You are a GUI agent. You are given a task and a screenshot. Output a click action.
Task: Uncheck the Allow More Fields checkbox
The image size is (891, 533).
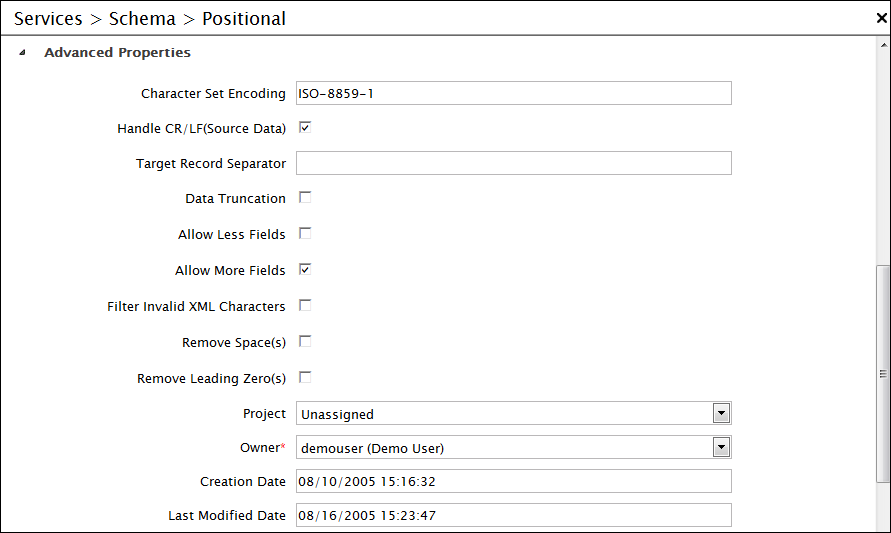(305, 270)
